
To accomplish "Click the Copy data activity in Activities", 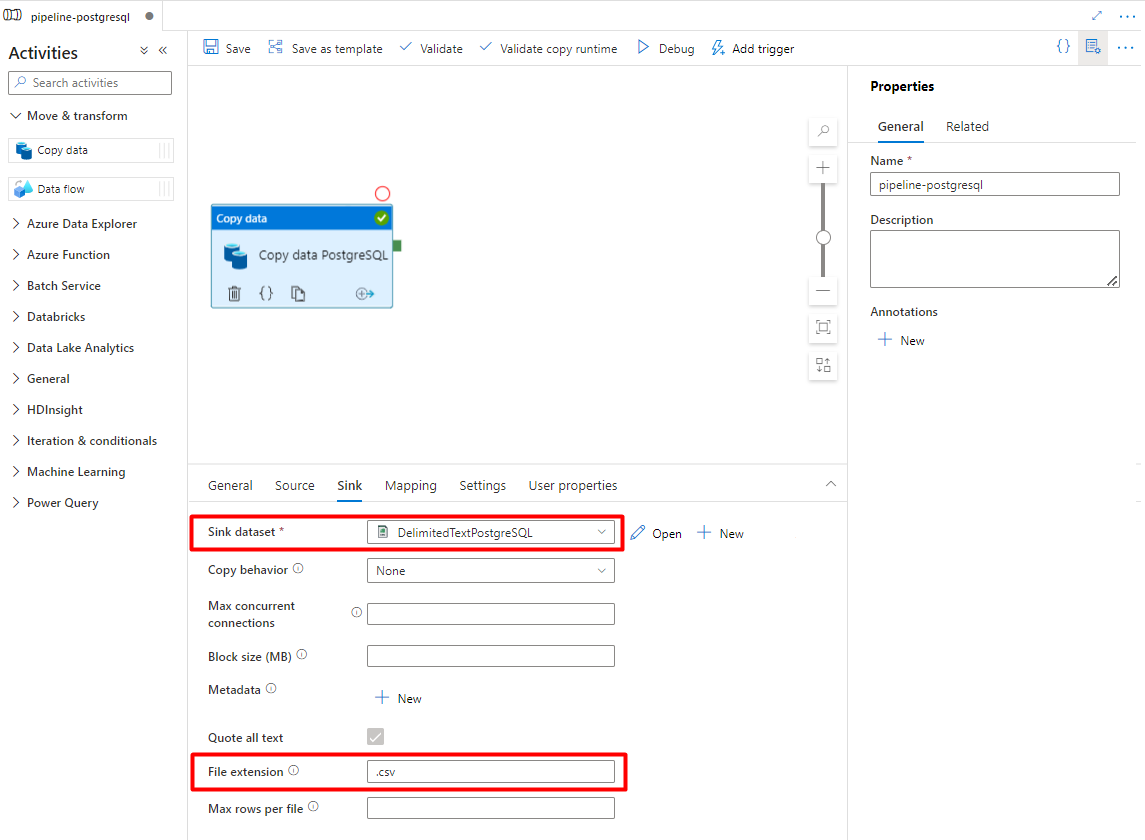I will click(x=91, y=150).
